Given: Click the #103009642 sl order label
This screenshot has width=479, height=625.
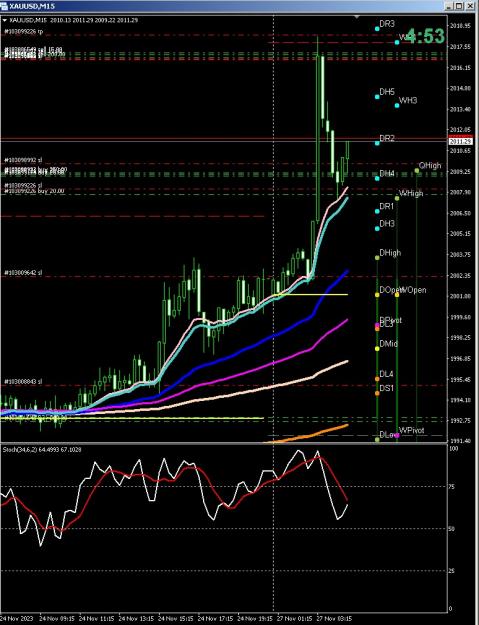Looking at the screenshot, I should point(23,273).
